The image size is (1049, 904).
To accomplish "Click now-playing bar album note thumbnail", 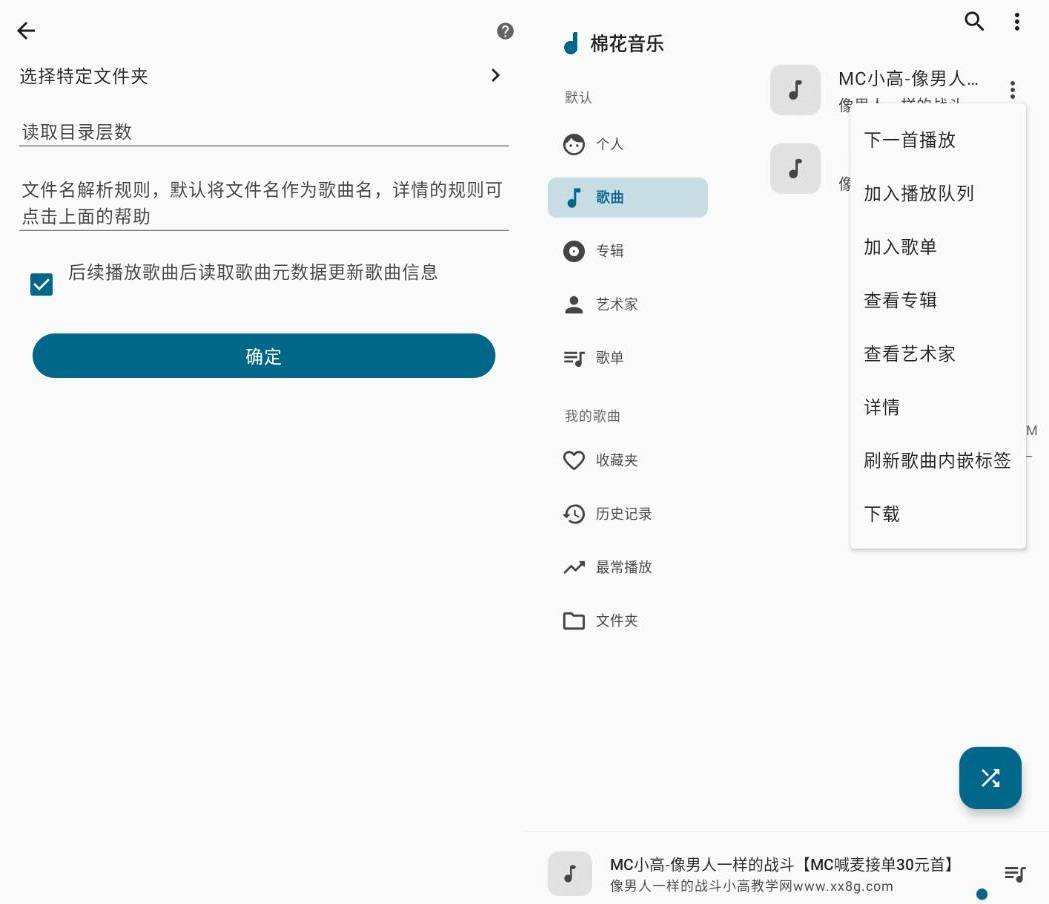I will [570, 873].
